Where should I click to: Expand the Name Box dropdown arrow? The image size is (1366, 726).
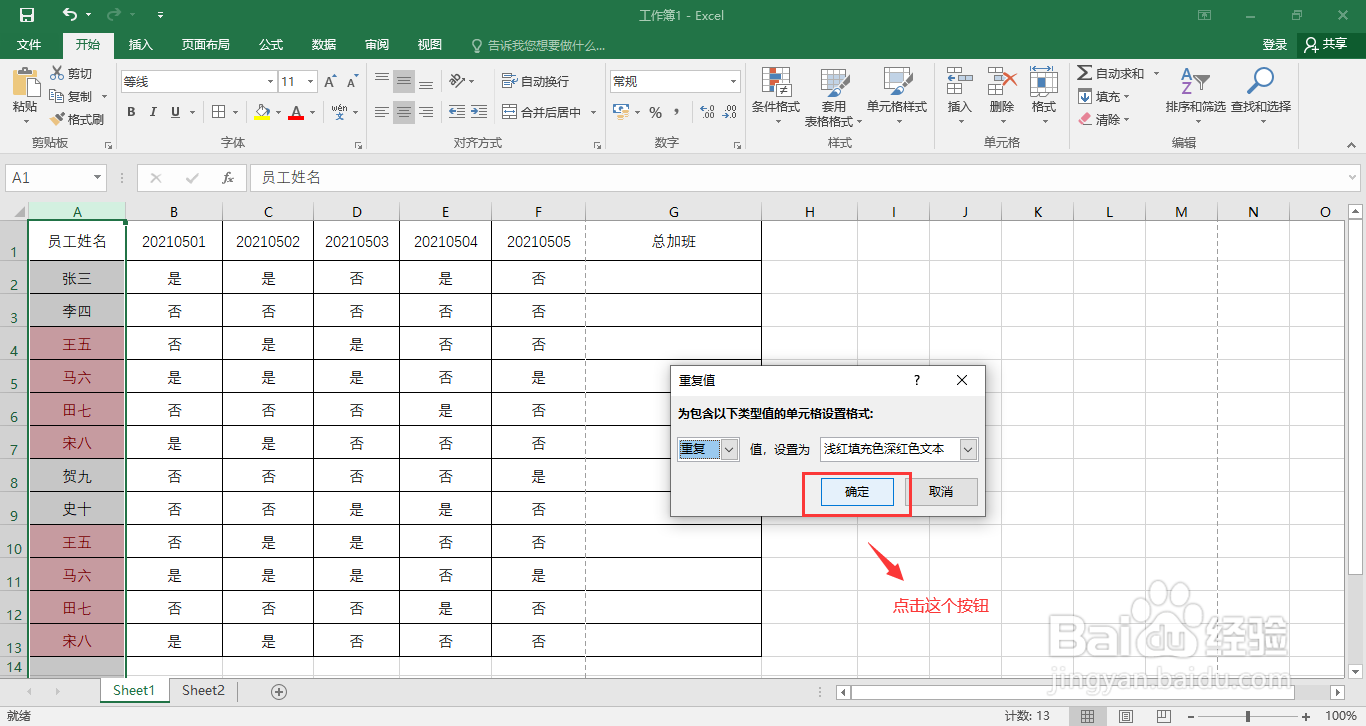click(97, 178)
